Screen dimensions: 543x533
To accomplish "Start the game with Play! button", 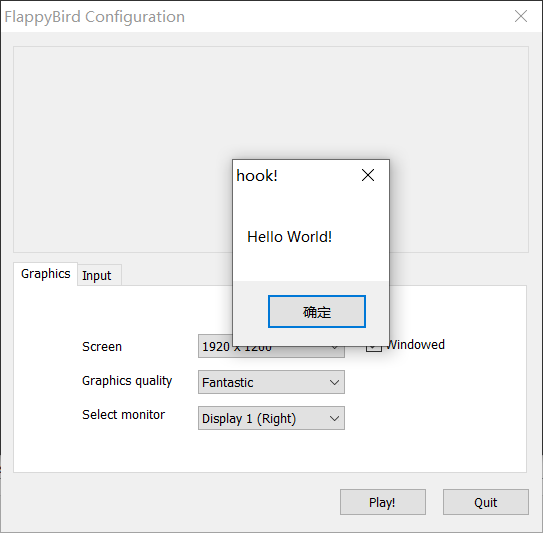I will click(383, 502).
